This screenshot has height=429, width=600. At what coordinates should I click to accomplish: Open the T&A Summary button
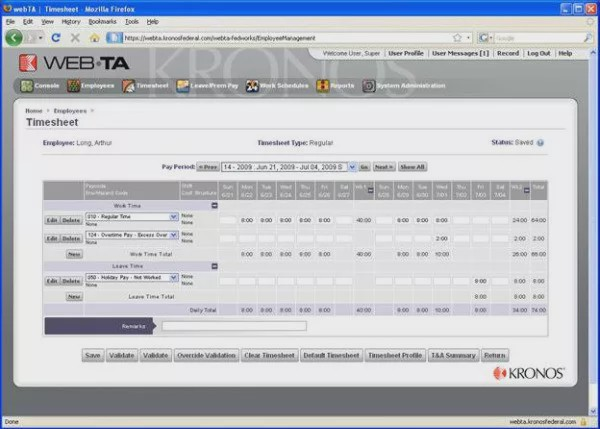click(x=453, y=356)
